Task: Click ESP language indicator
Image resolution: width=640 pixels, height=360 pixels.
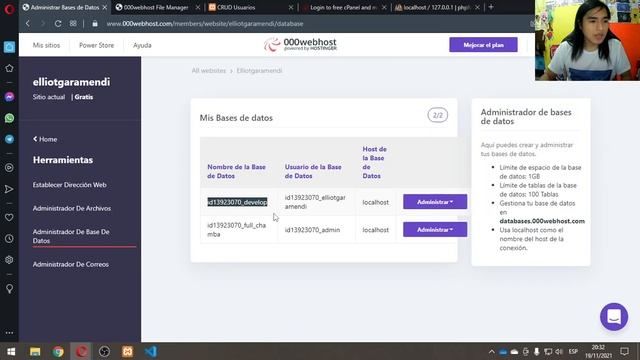Action: click(x=573, y=351)
